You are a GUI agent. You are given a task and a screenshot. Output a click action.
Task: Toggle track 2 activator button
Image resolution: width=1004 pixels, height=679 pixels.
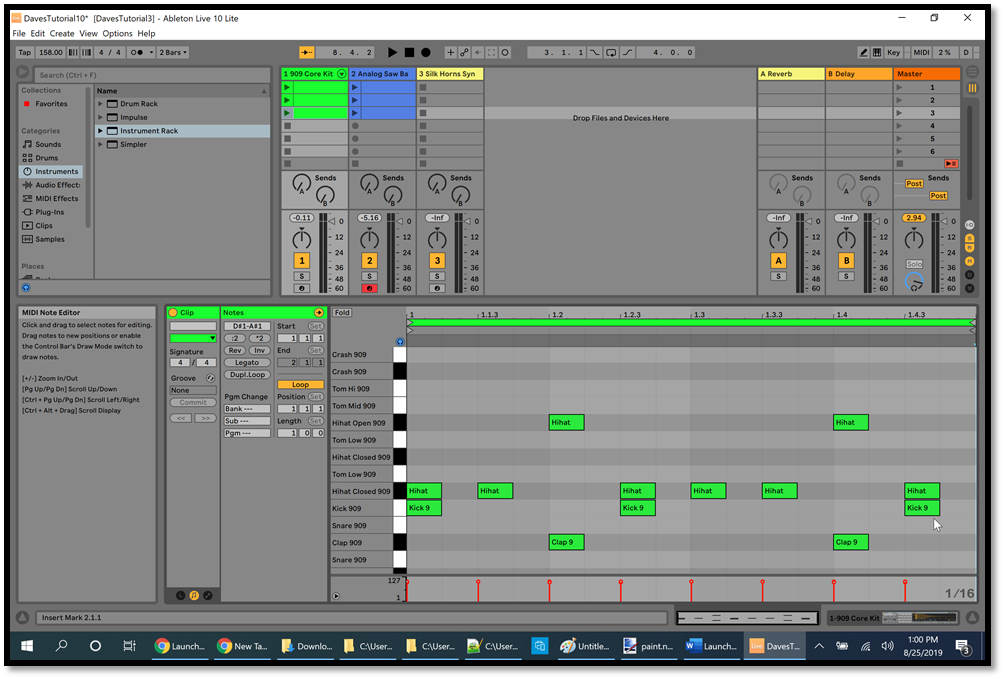tap(369, 260)
